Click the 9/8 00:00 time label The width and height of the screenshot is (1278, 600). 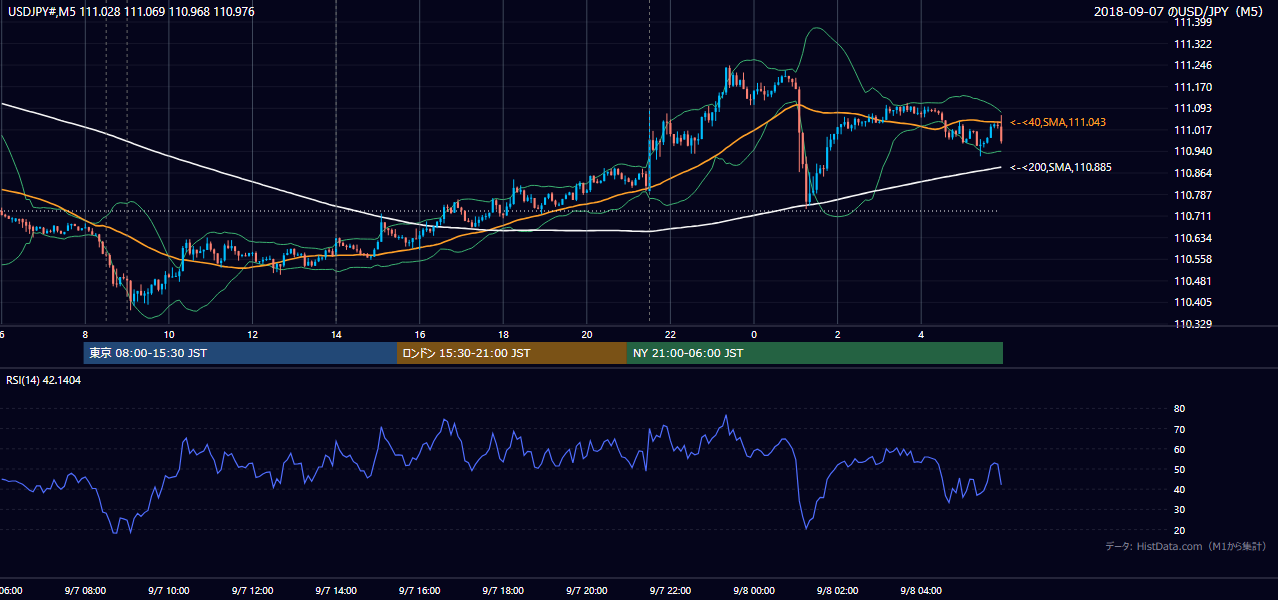click(x=754, y=590)
